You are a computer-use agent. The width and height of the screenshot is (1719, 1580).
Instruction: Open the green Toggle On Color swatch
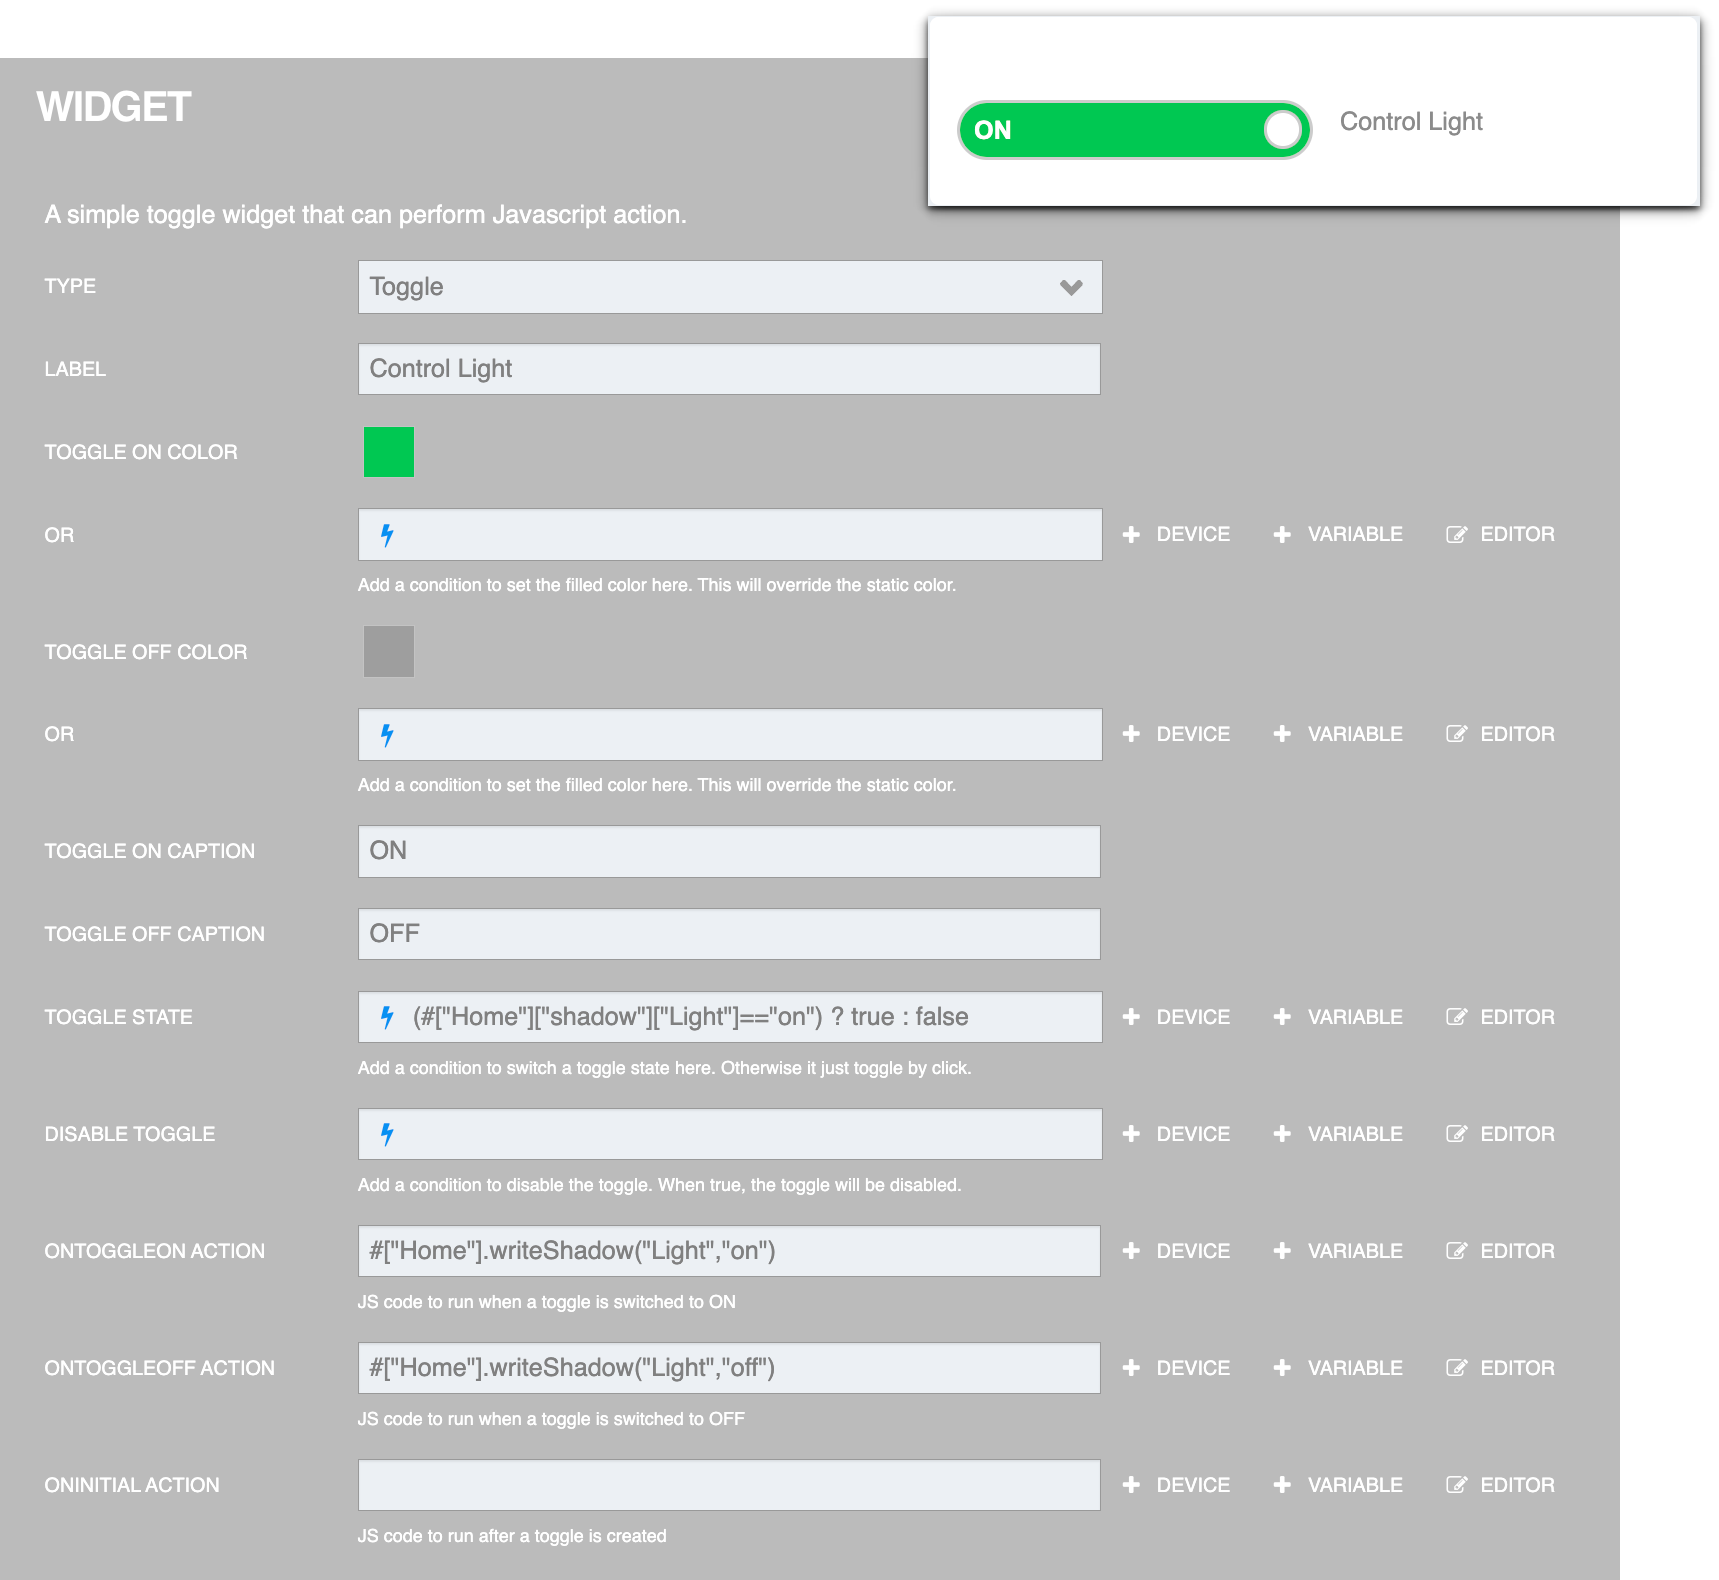tap(389, 452)
